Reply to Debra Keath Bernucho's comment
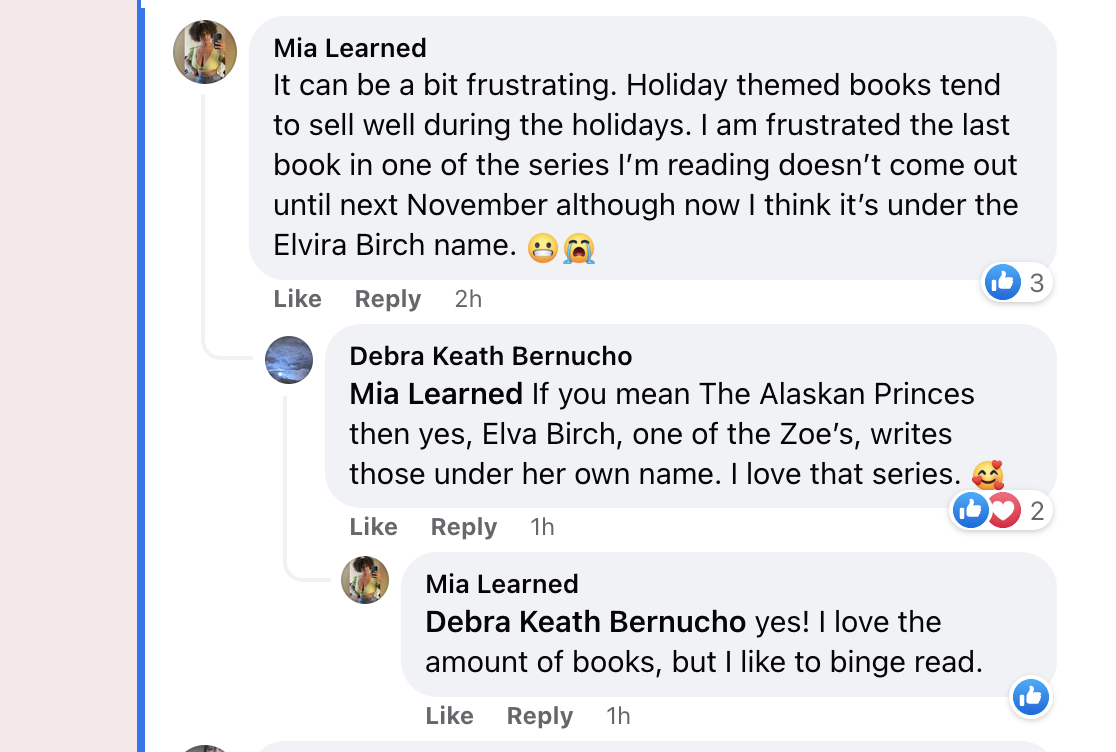Image resolution: width=1116 pixels, height=752 pixels. pyautogui.click(x=463, y=527)
